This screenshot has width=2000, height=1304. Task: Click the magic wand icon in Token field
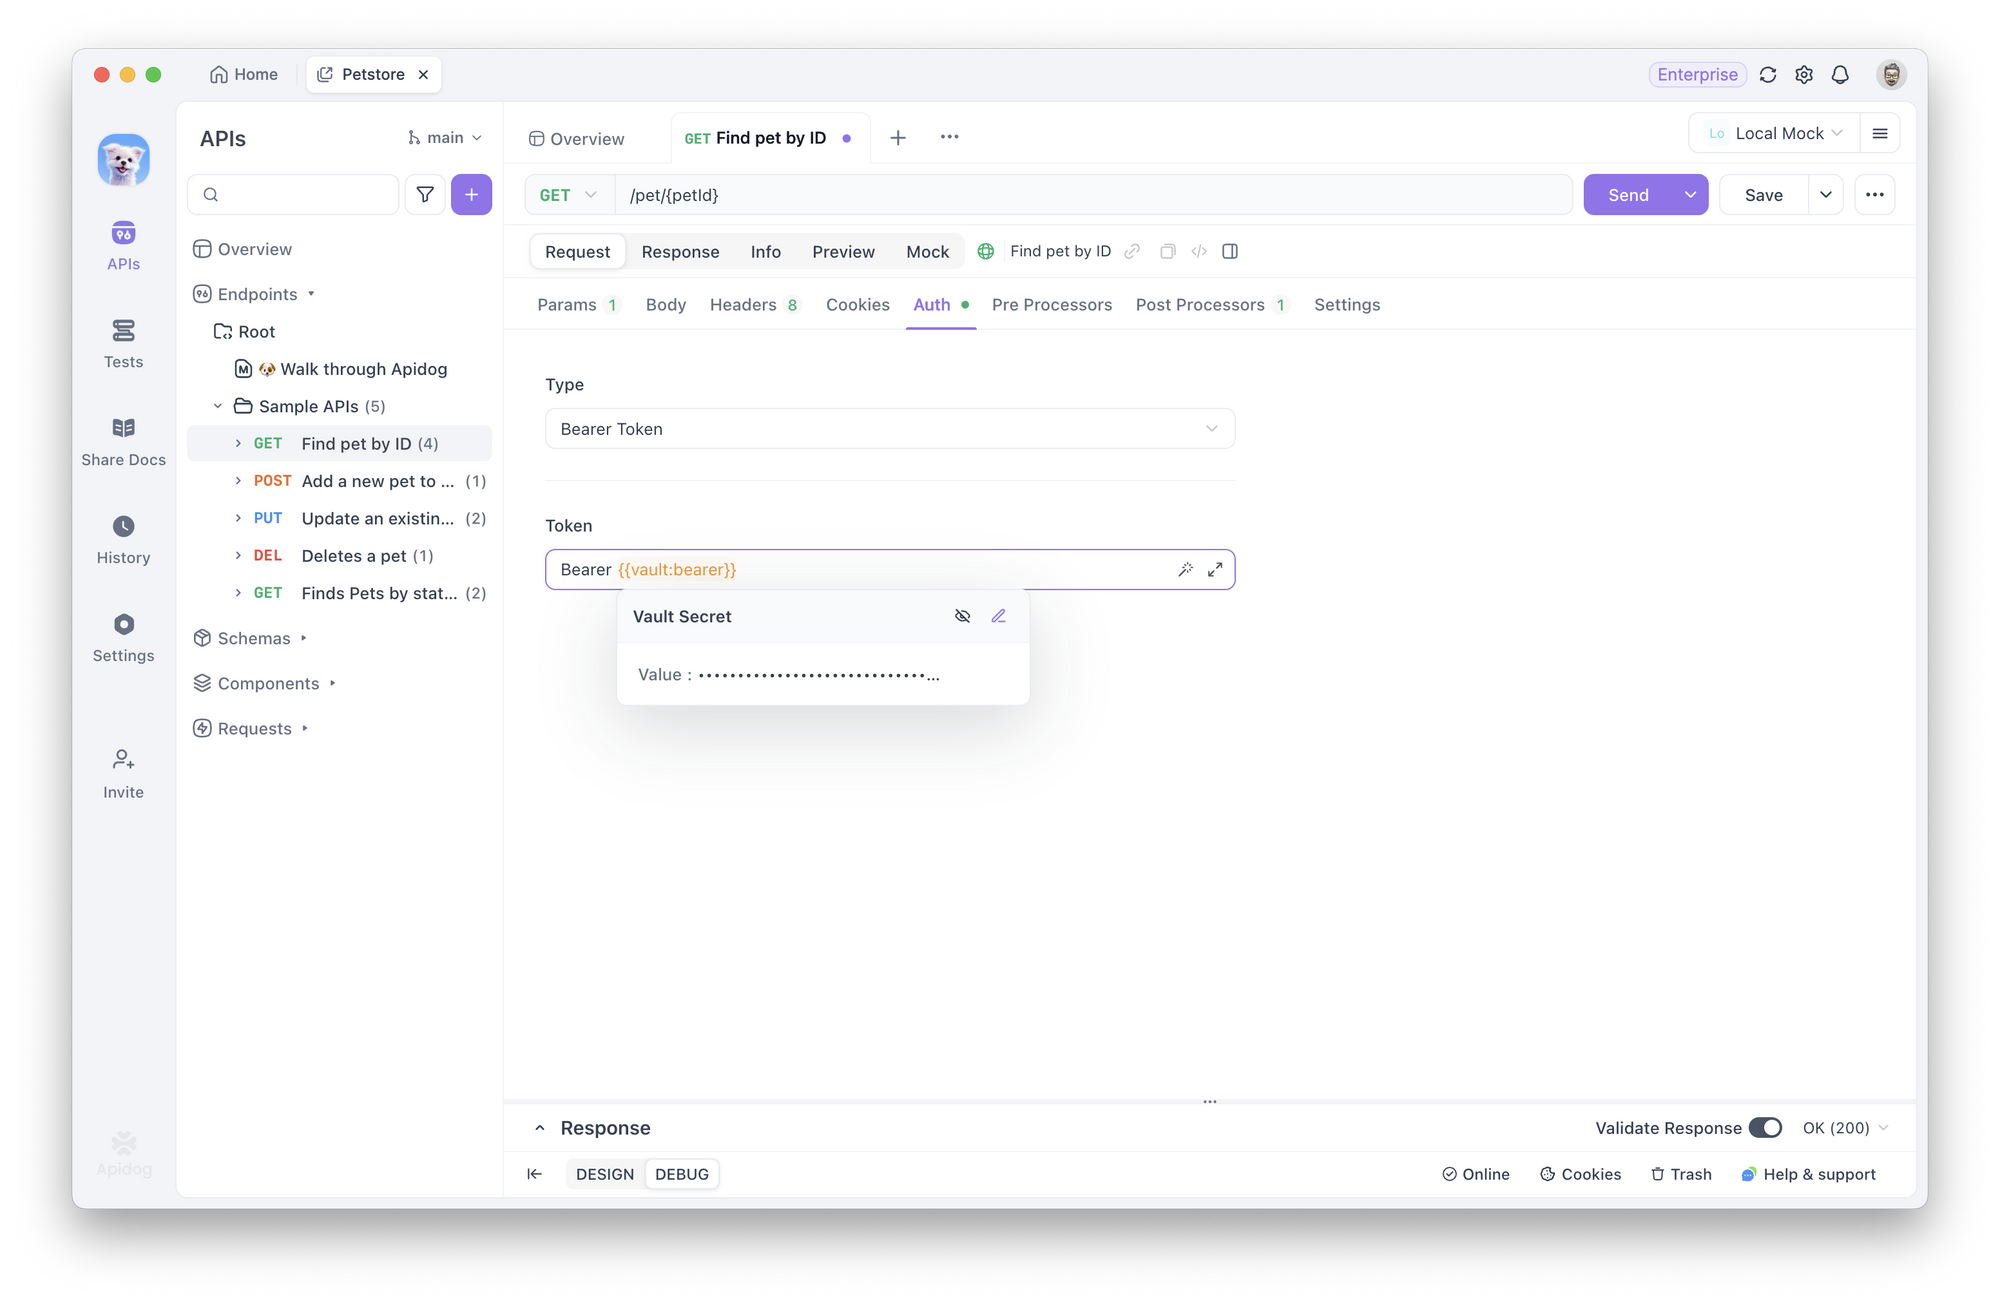pyautogui.click(x=1185, y=569)
